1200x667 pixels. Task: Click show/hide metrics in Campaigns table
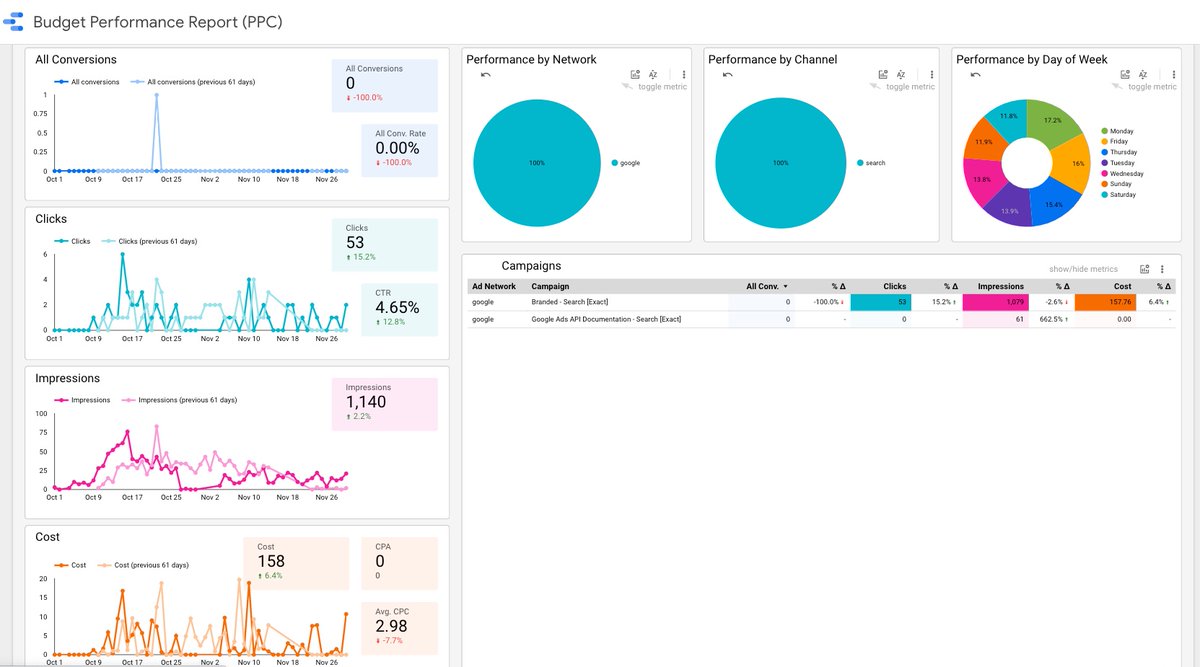(x=1083, y=269)
